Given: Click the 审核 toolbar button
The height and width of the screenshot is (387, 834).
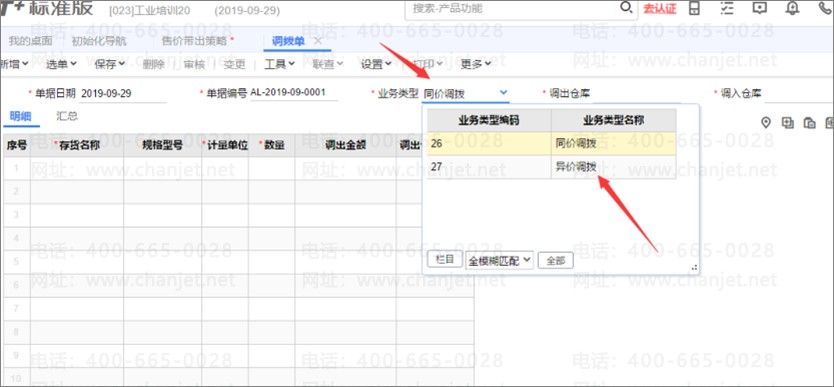Looking at the screenshot, I should coord(194,64).
